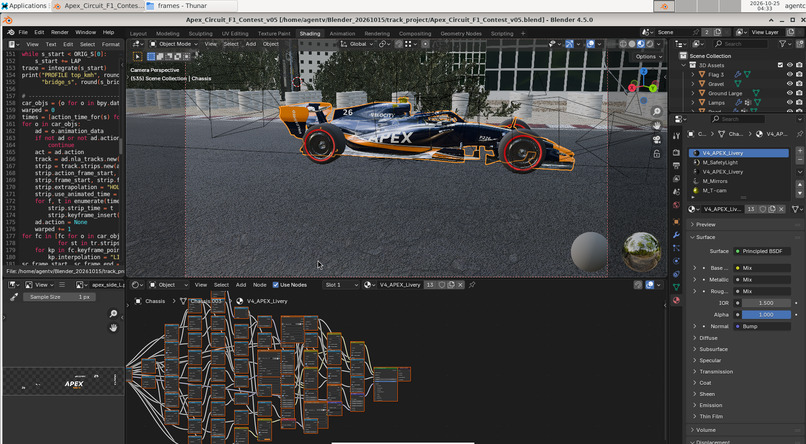The image size is (806, 444).
Task: Open the Output properties tab icon
Action: point(676,165)
